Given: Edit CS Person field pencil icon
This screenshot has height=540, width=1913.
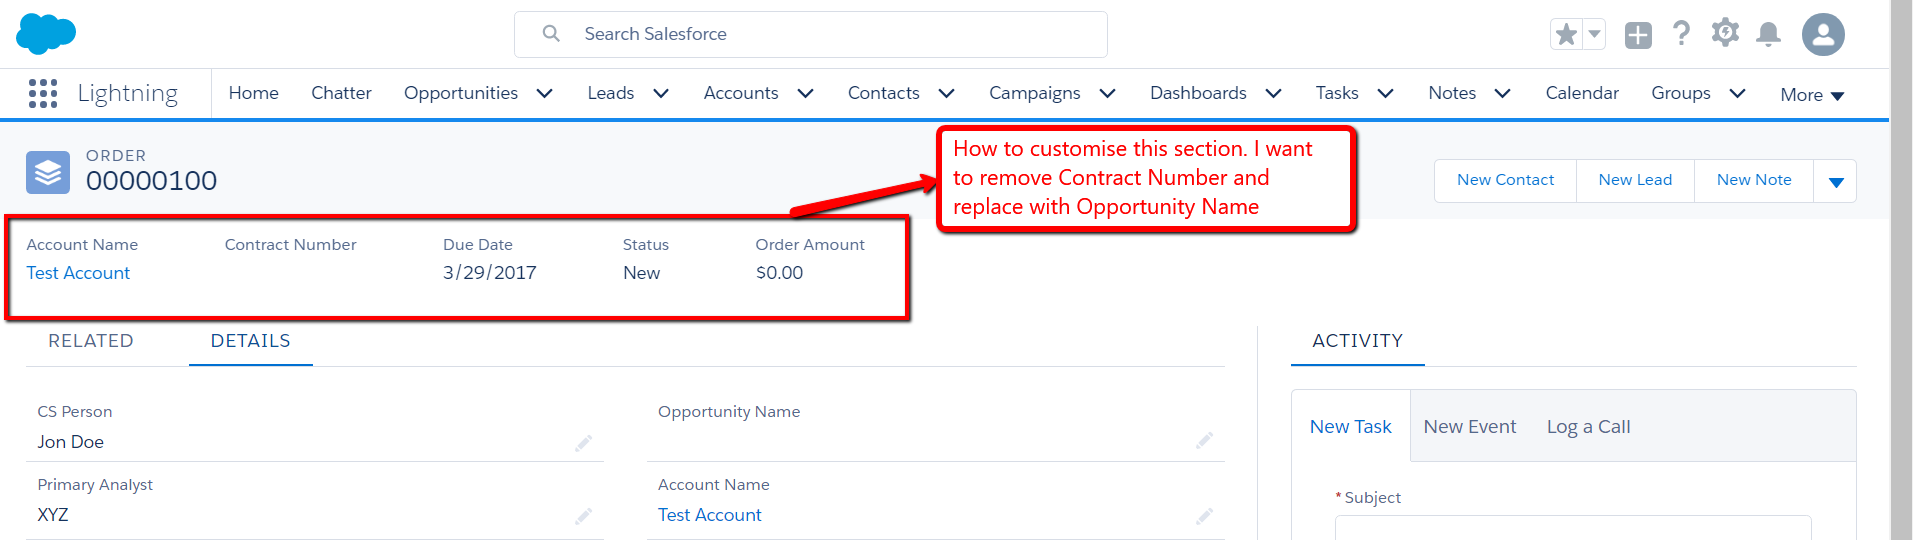Looking at the screenshot, I should (583, 443).
